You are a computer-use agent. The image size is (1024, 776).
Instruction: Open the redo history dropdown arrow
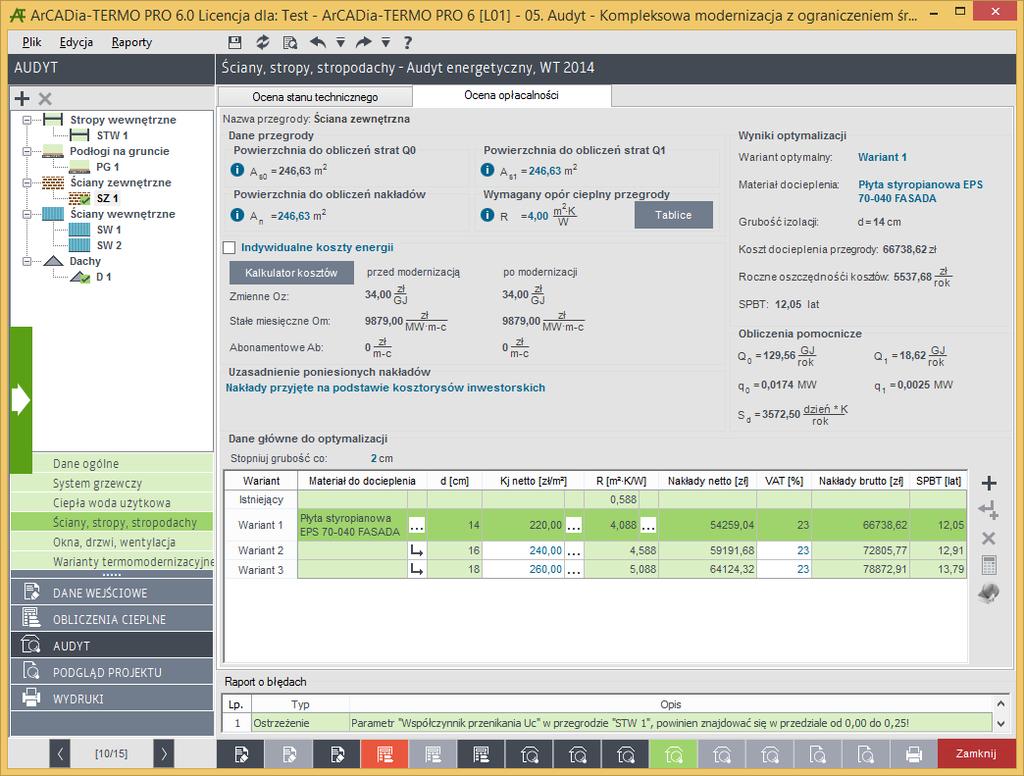point(386,42)
